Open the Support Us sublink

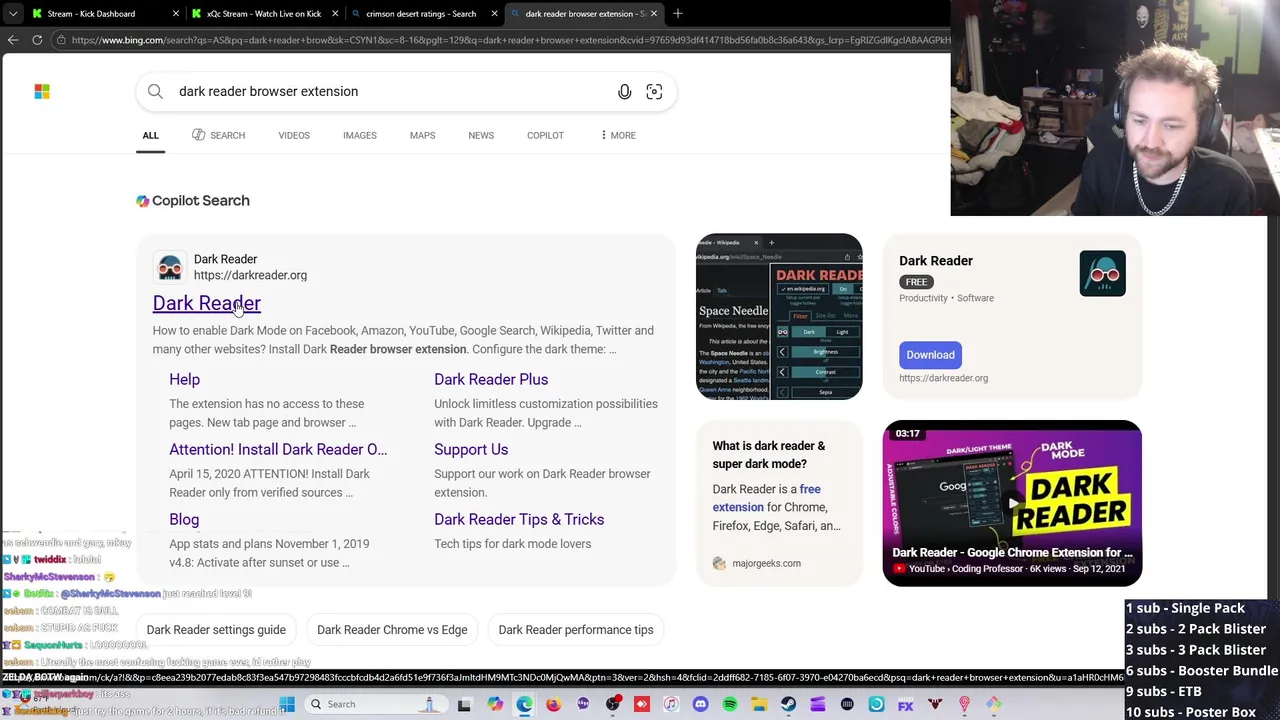point(471,449)
